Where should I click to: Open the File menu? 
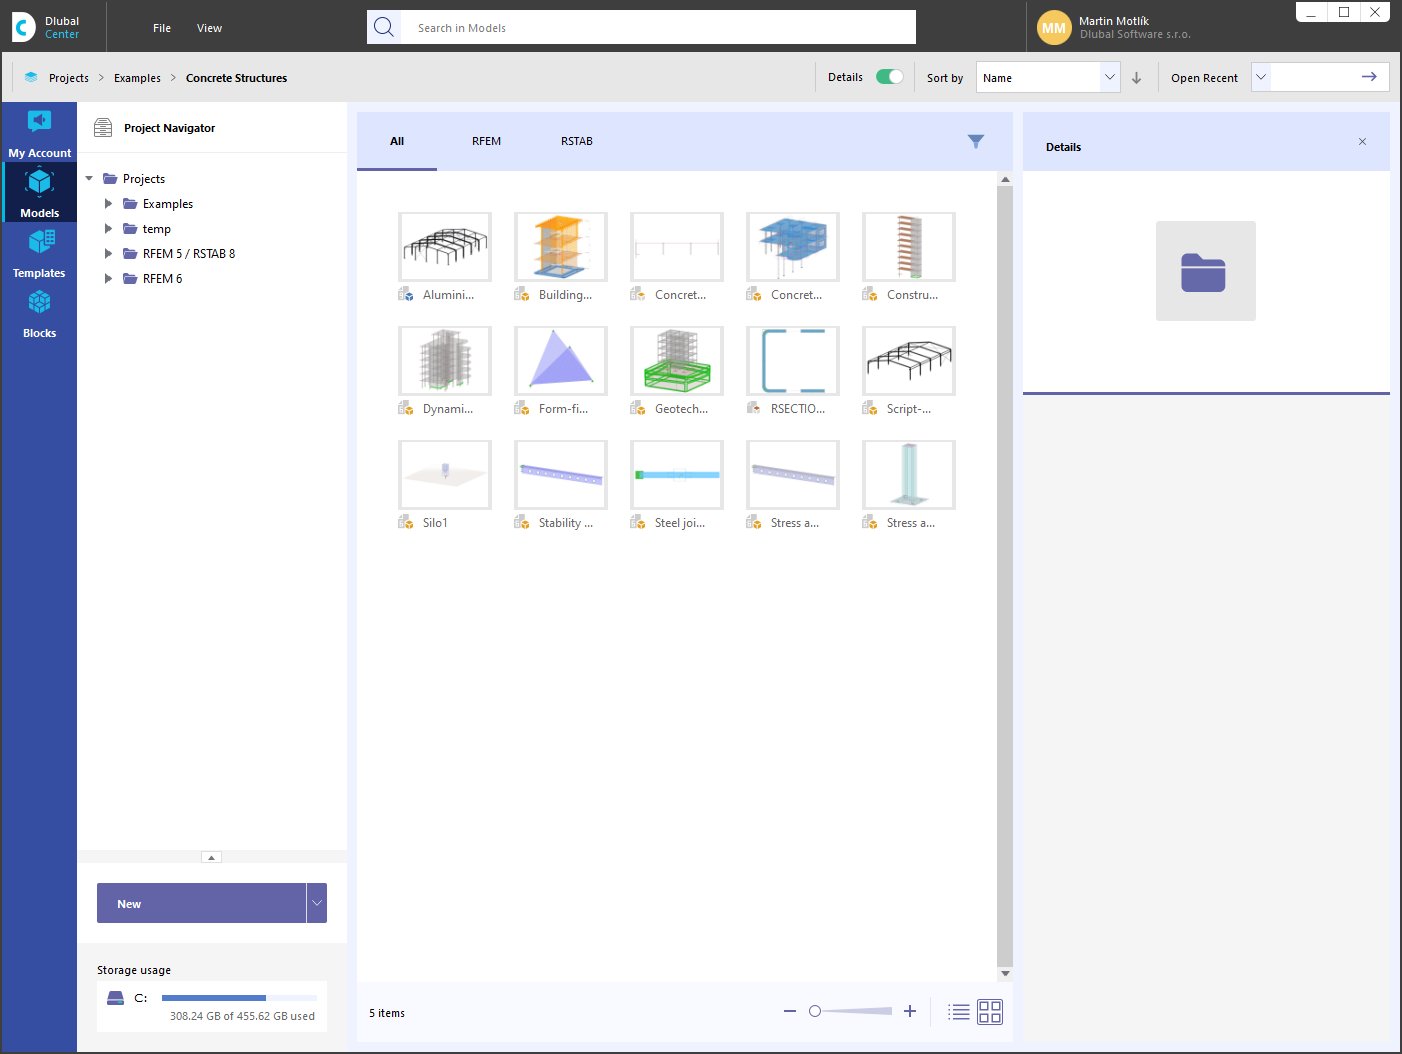[161, 27]
